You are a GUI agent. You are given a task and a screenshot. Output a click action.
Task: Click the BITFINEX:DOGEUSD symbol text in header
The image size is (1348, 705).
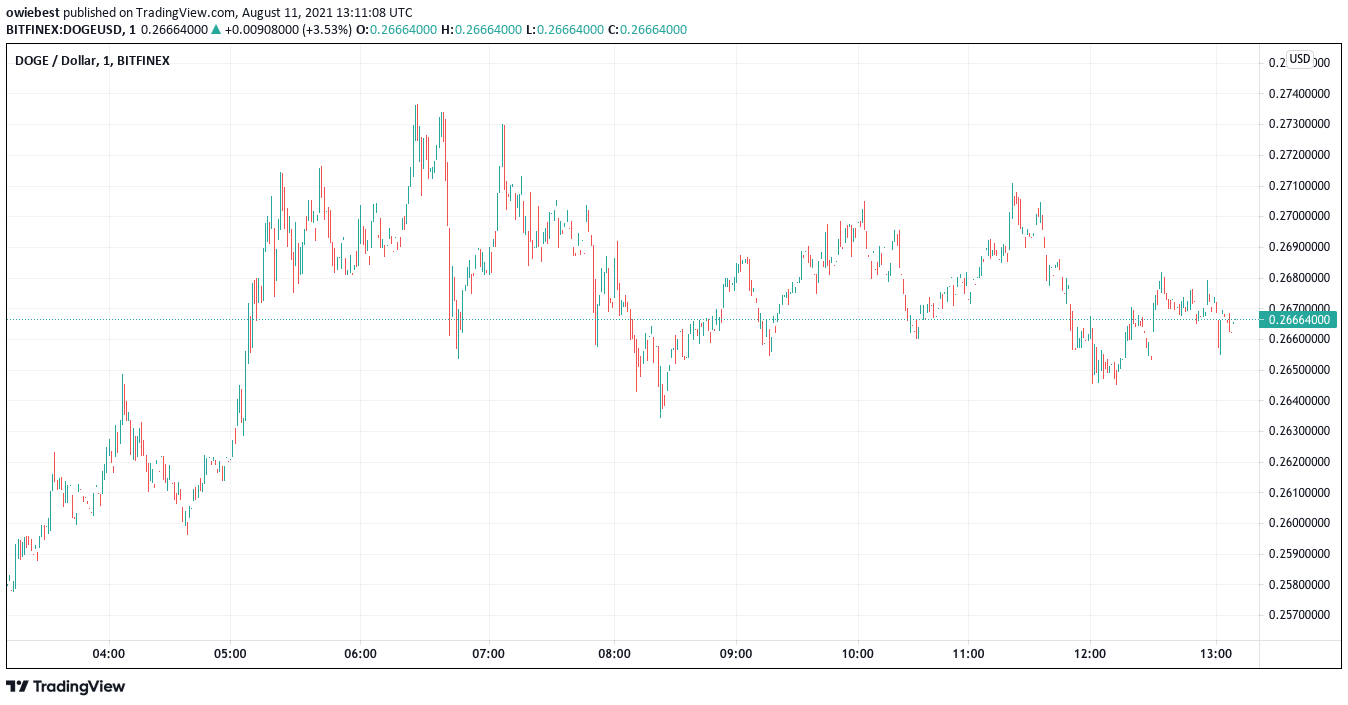64,30
